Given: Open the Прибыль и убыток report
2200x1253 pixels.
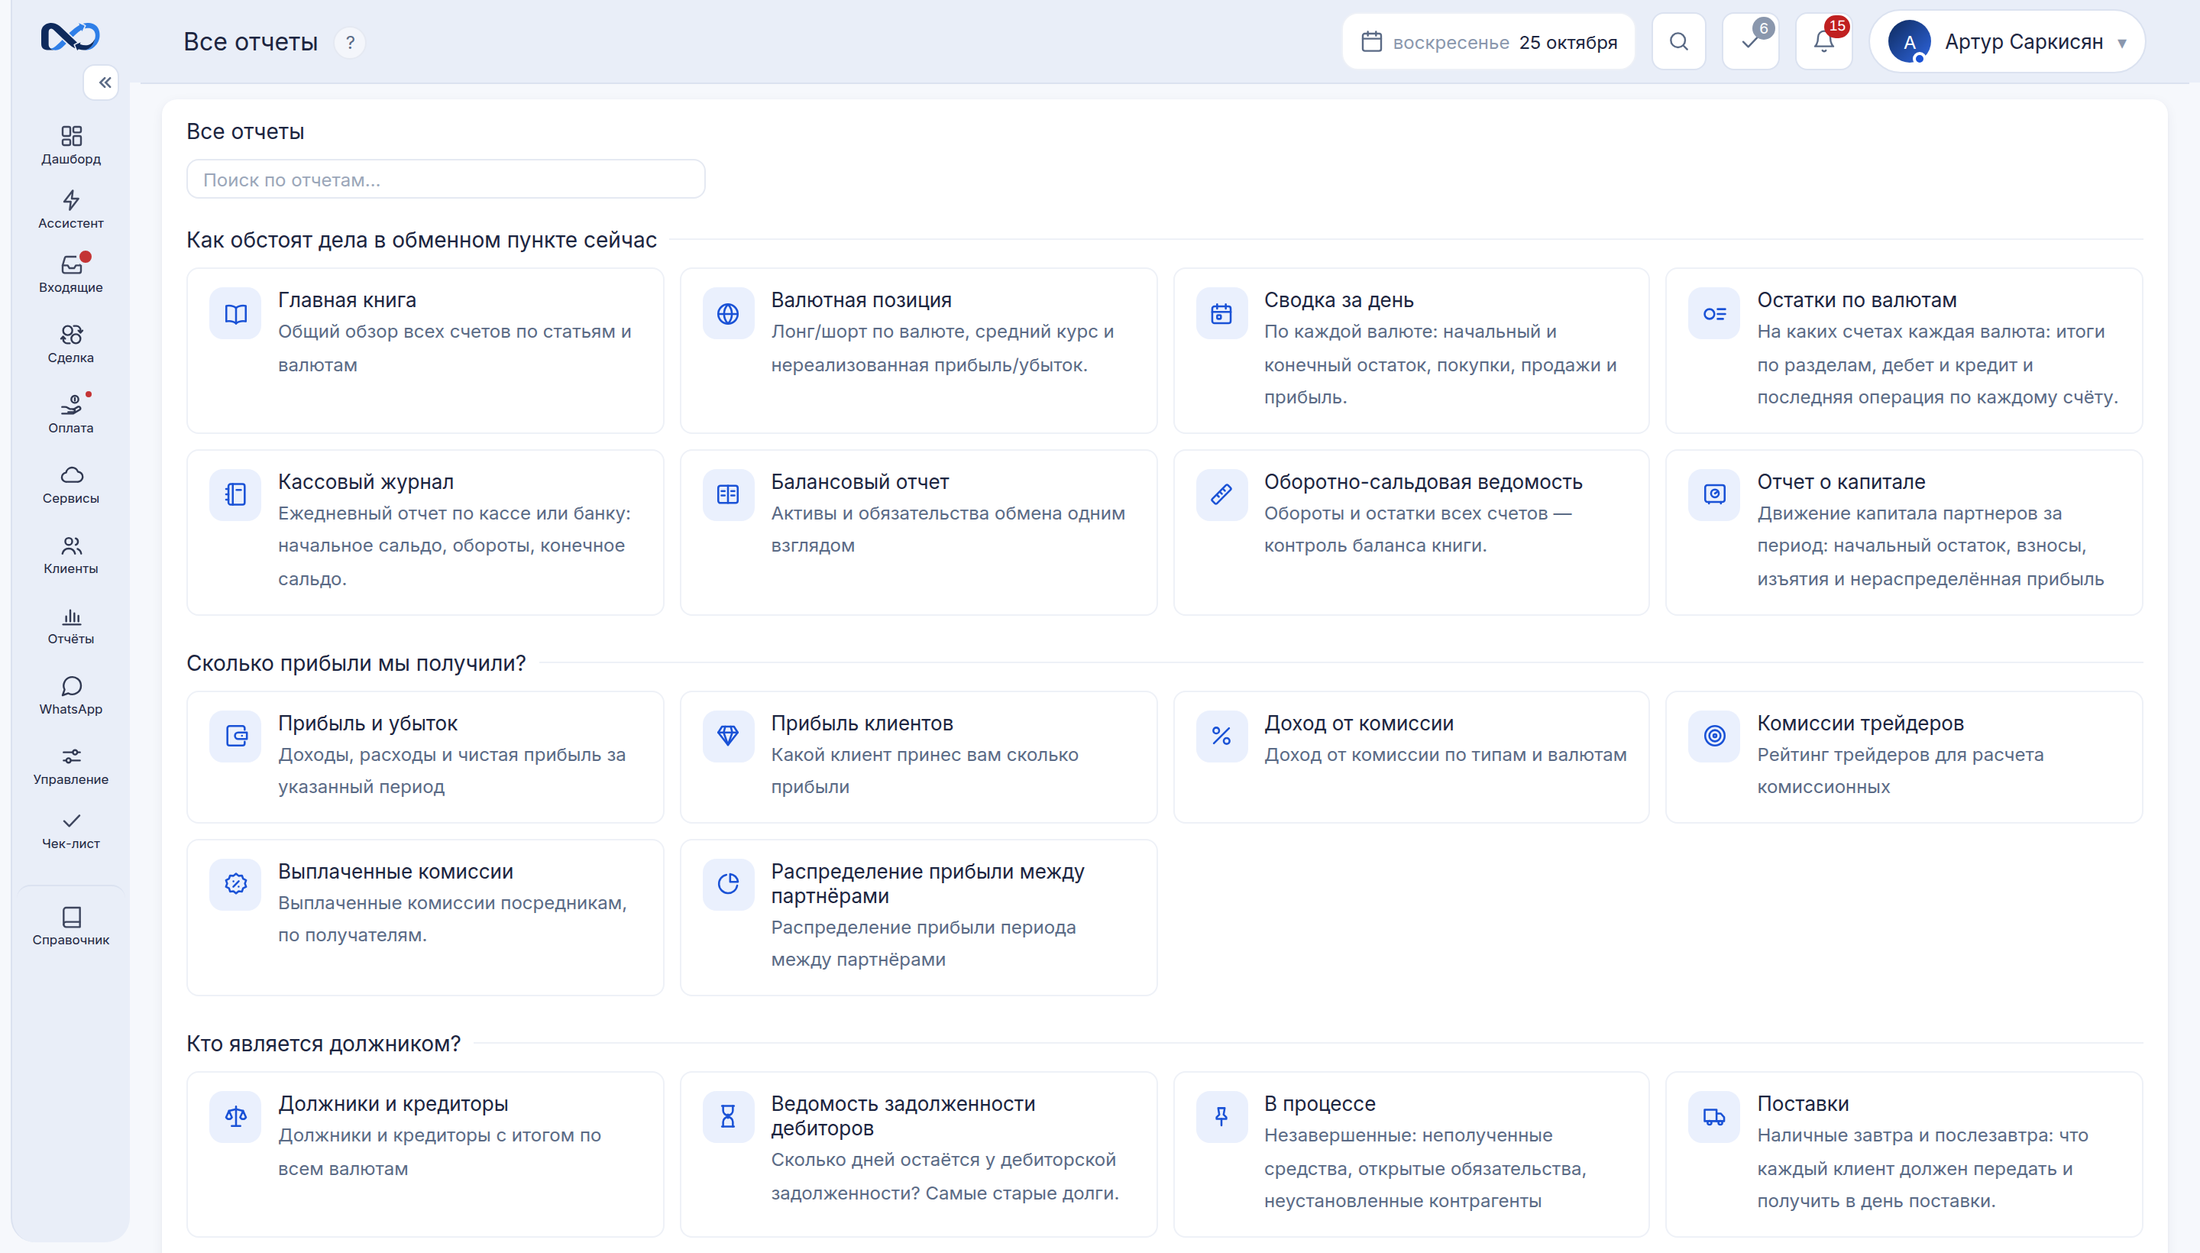Looking at the screenshot, I should pyautogui.click(x=425, y=757).
